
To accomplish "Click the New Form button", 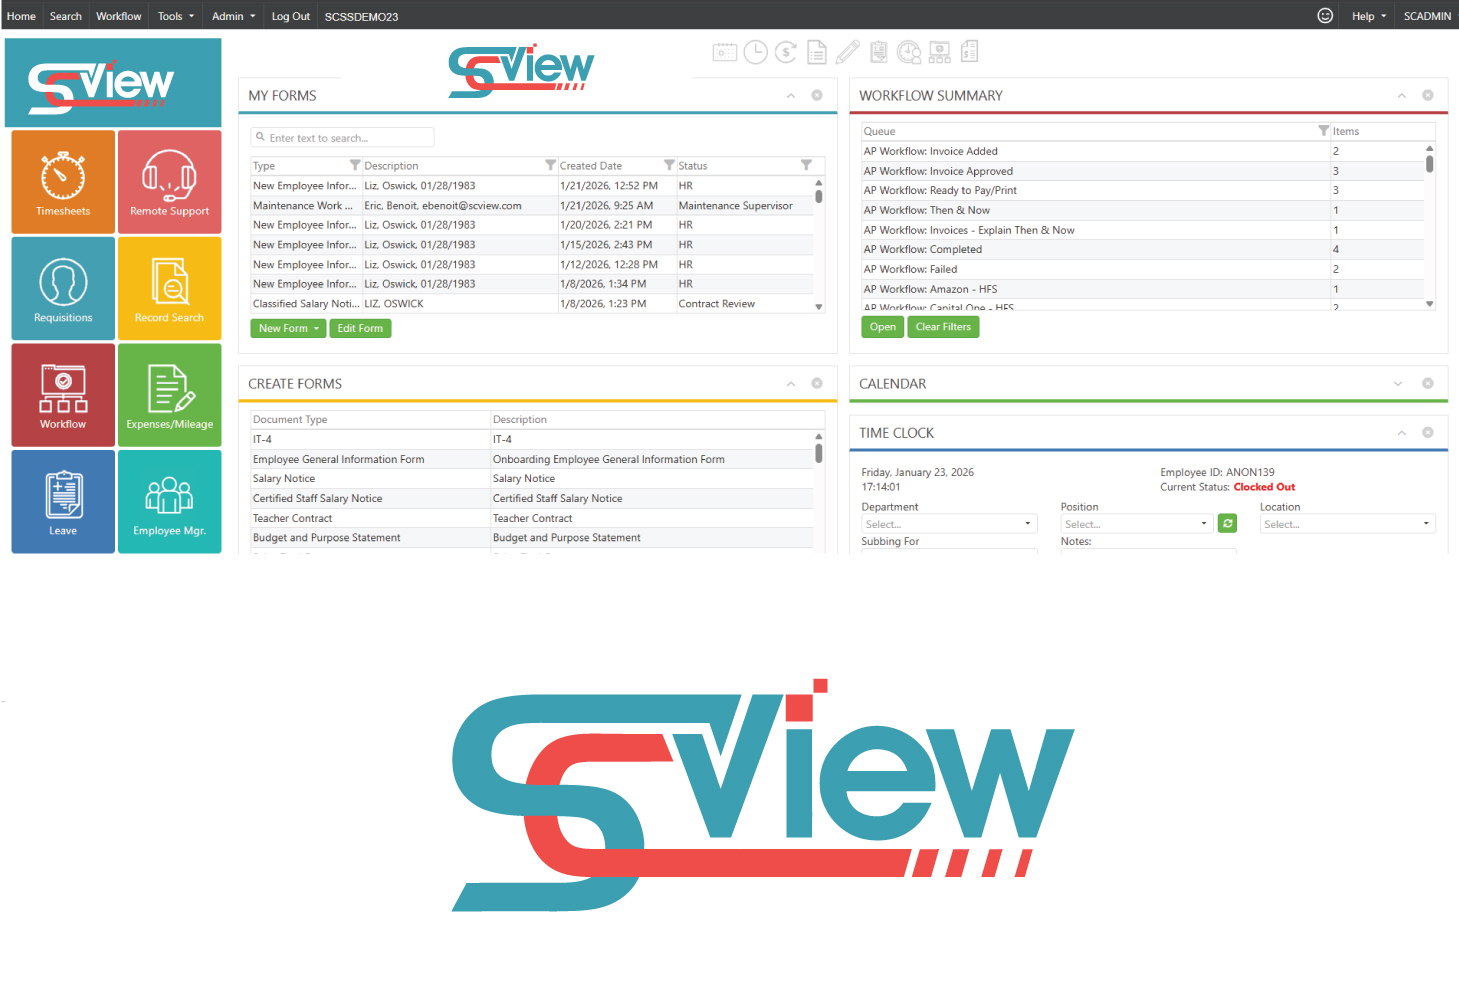I will coord(288,328).
